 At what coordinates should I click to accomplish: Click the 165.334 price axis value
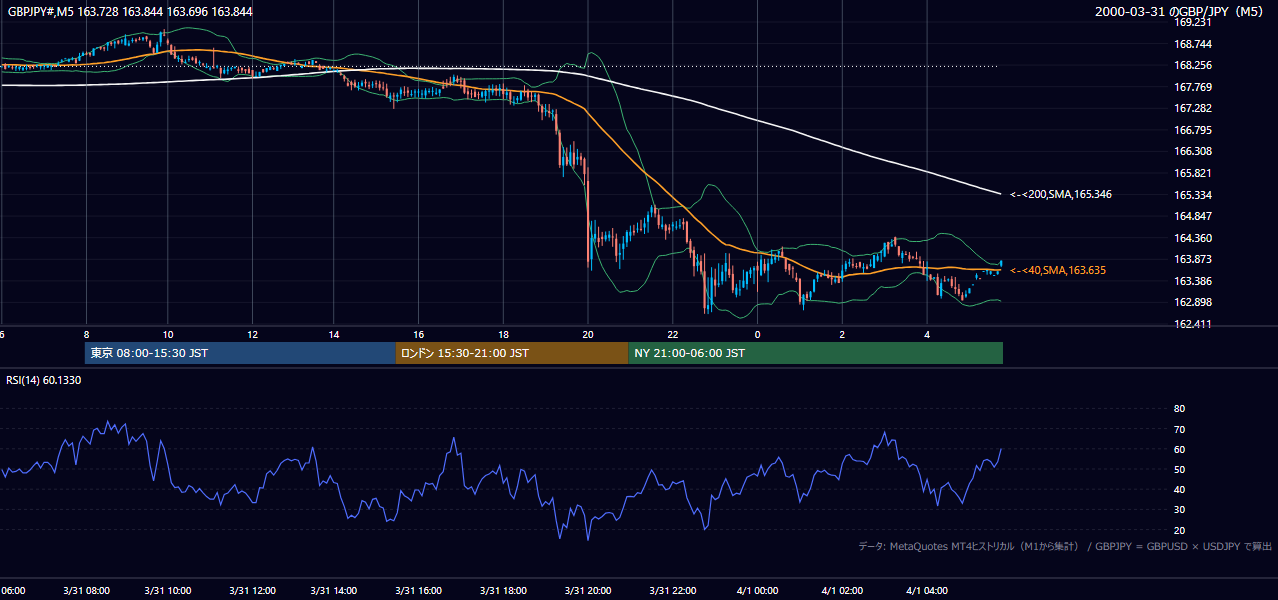tap(1193, 195)
